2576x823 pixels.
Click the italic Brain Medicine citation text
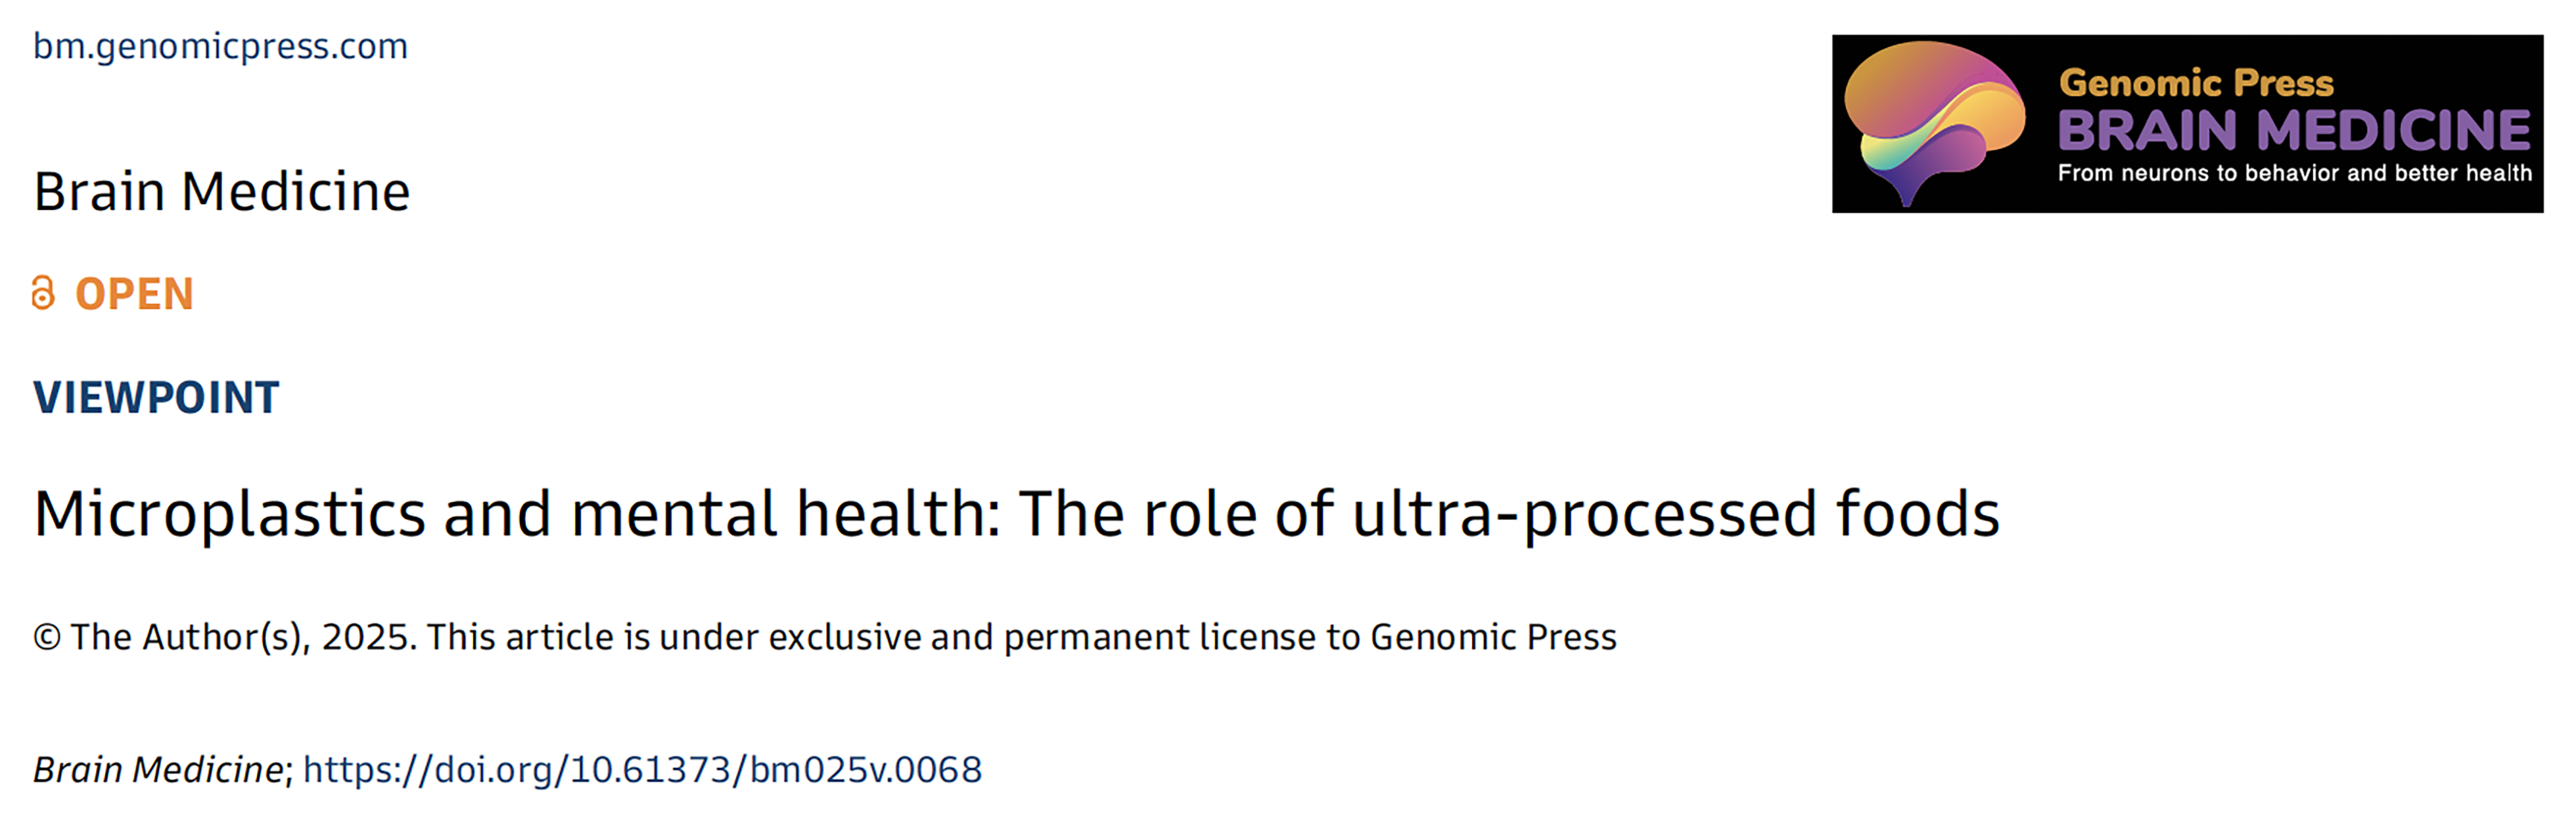pos(159,769)
